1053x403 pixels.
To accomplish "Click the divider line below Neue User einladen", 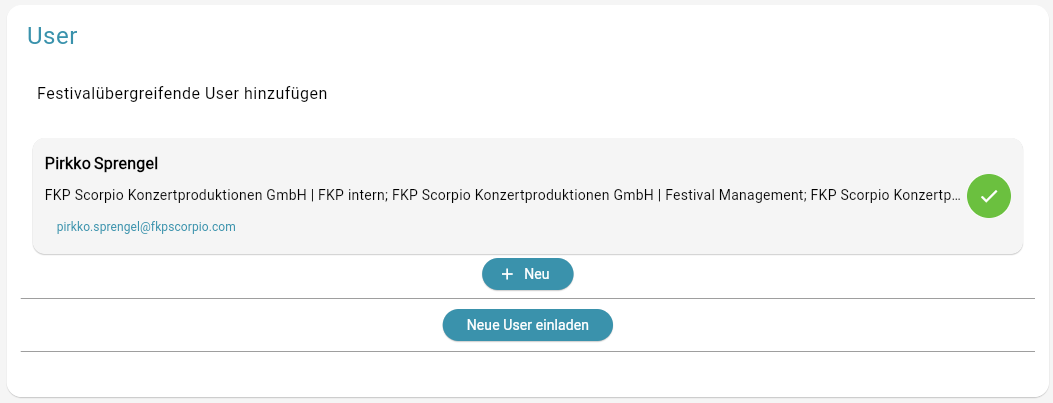I will point(528,351).
